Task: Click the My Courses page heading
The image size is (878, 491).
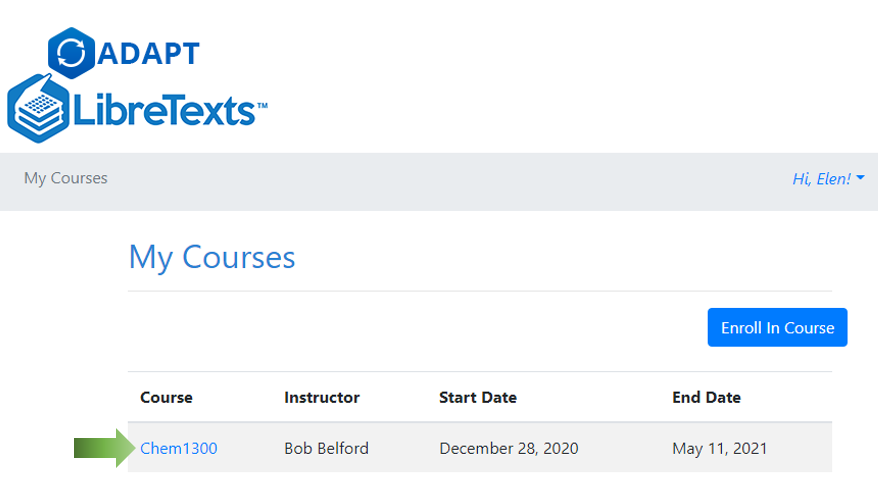Action: pyautogui.click(x=212, y=257)
